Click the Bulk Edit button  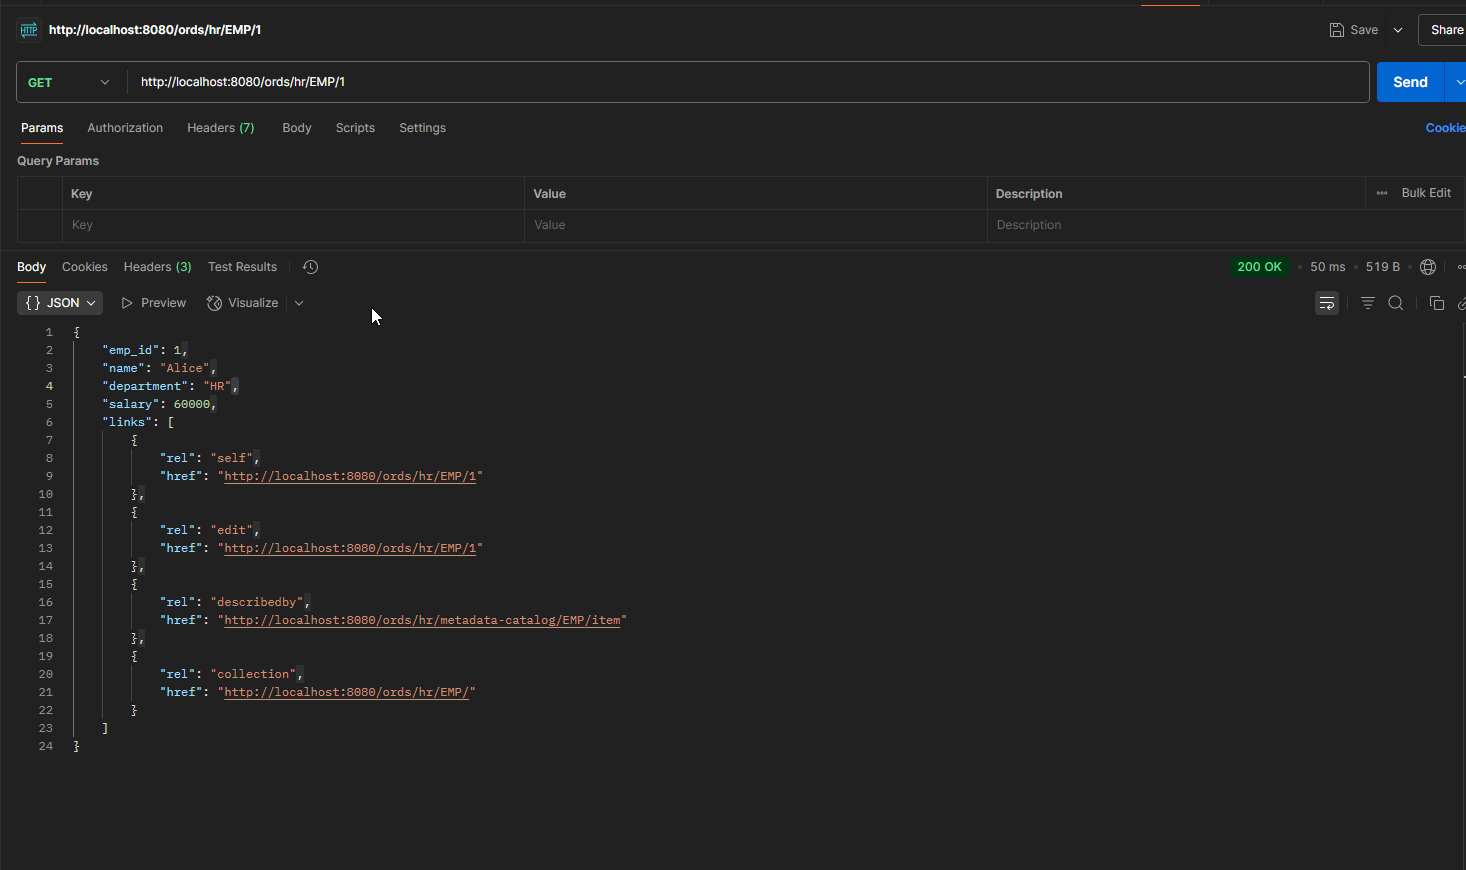(1426, 193)
